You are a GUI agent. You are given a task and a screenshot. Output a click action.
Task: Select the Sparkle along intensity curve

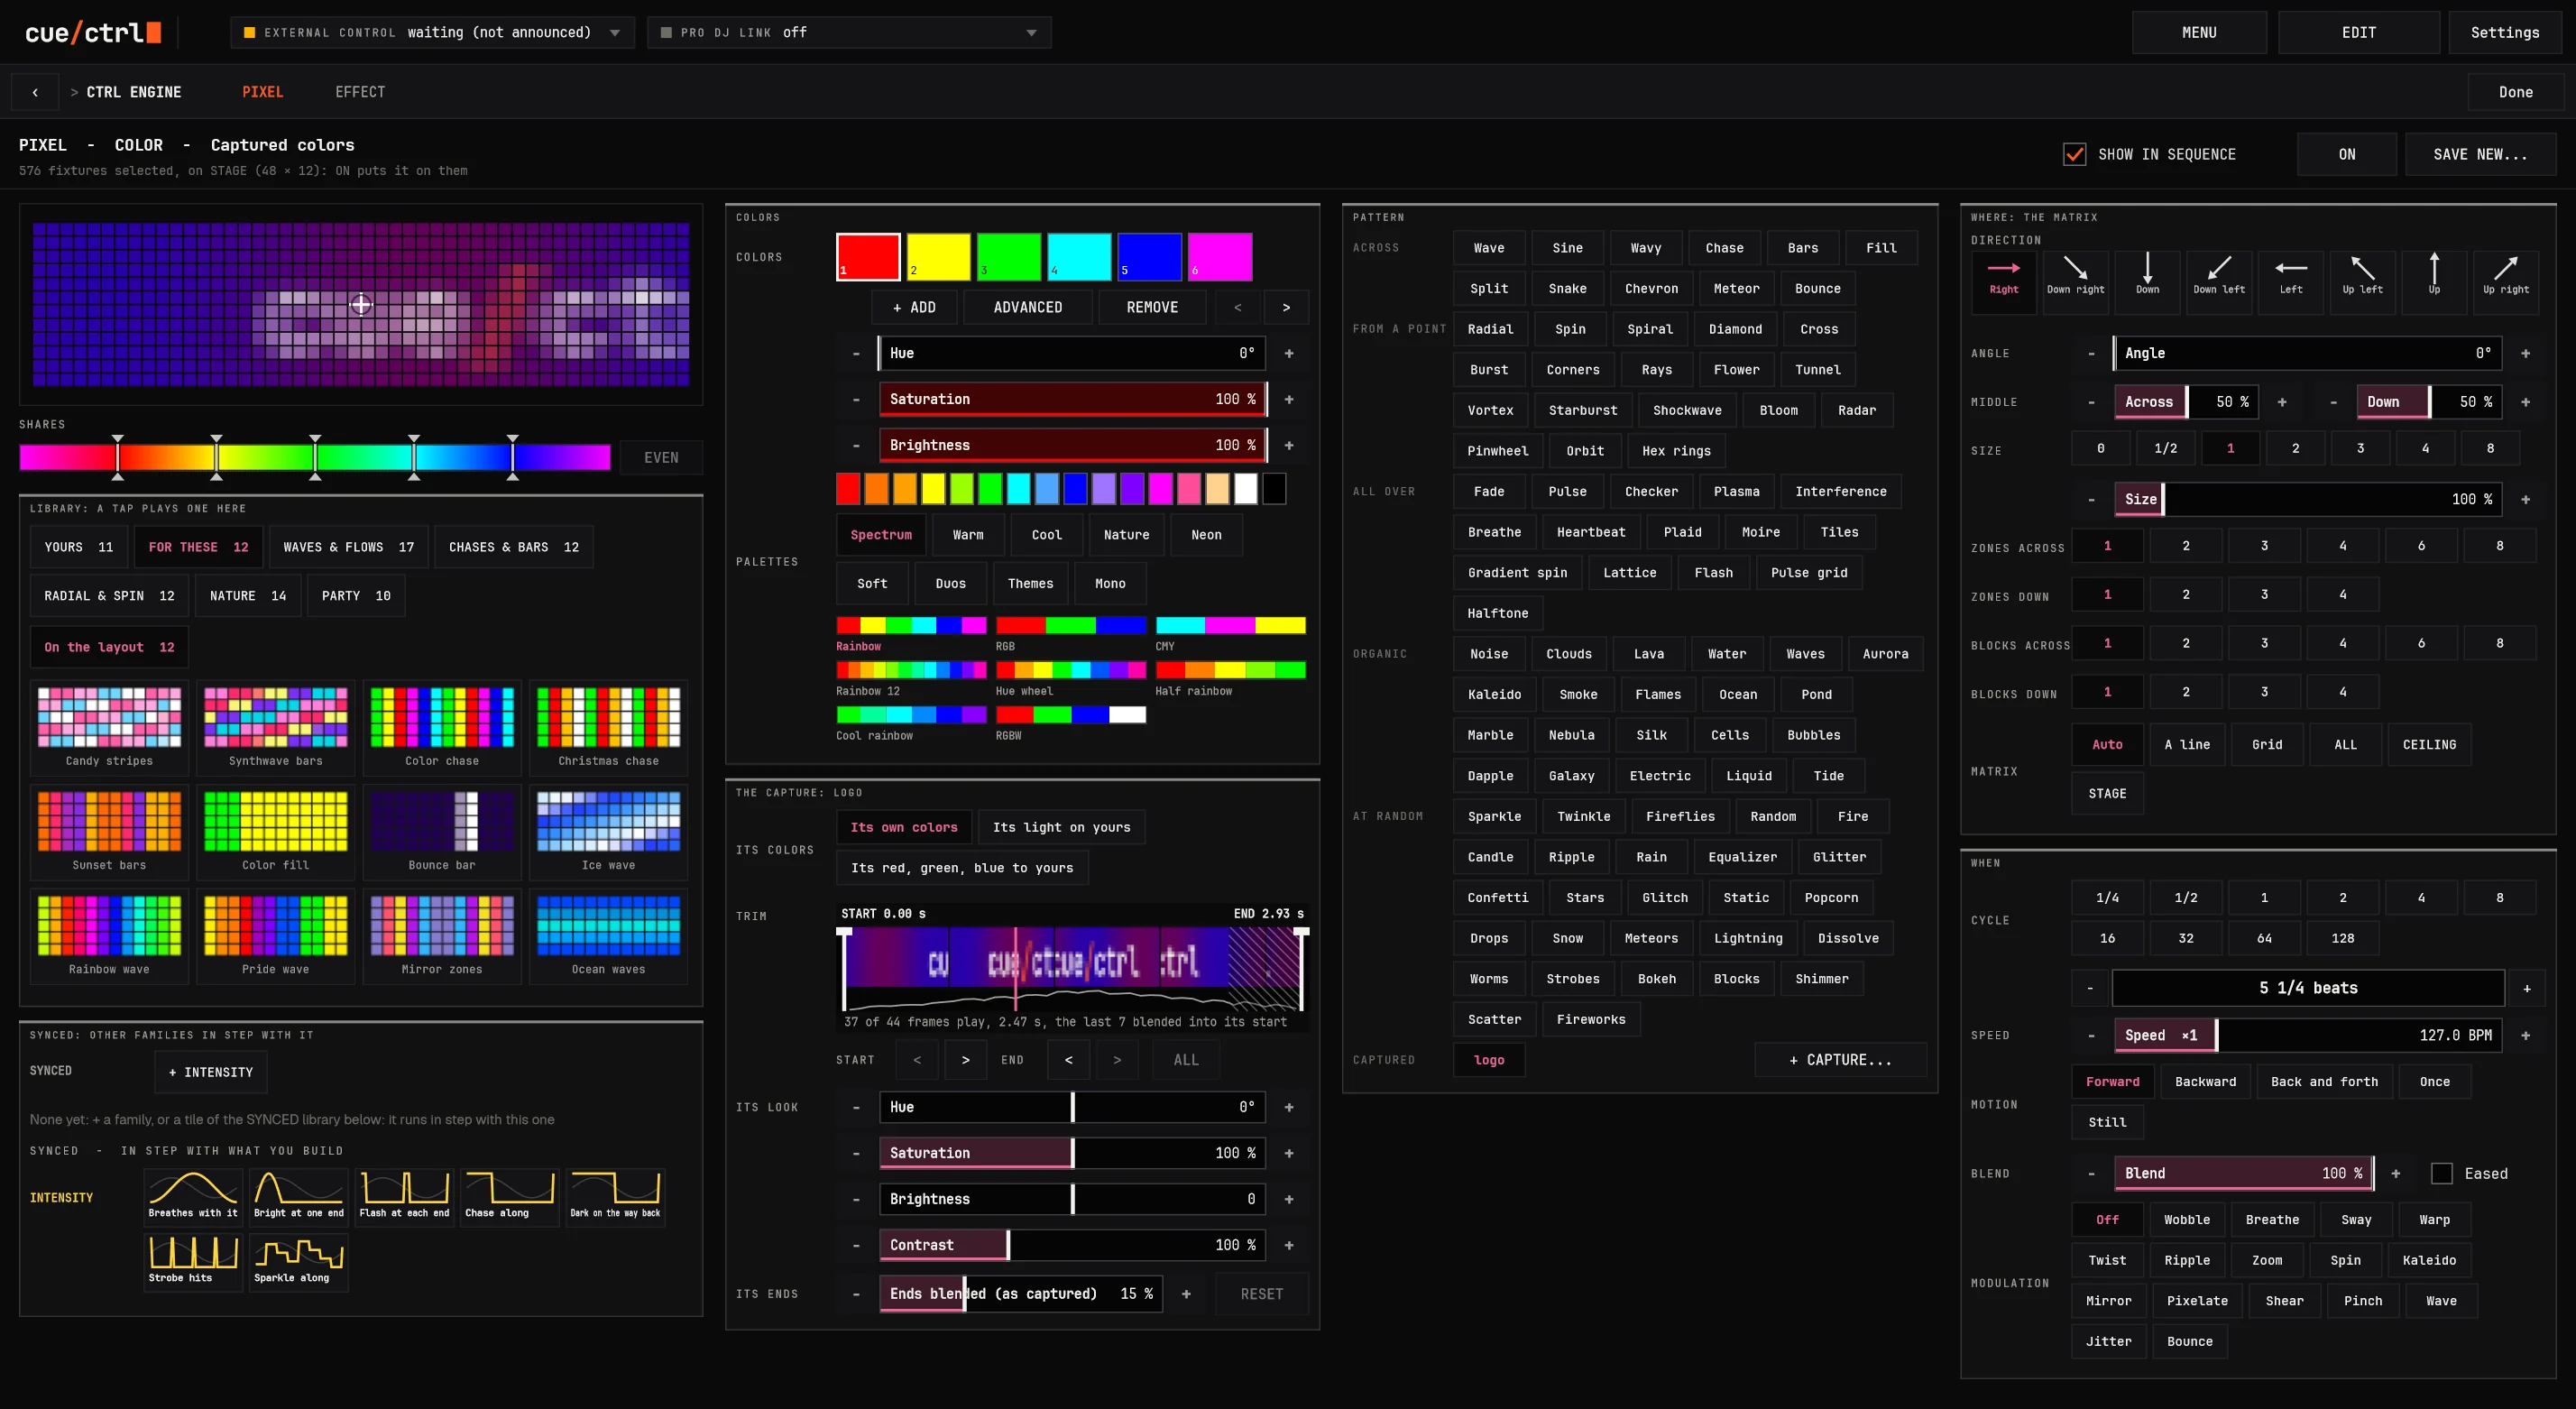(298, 1261)
